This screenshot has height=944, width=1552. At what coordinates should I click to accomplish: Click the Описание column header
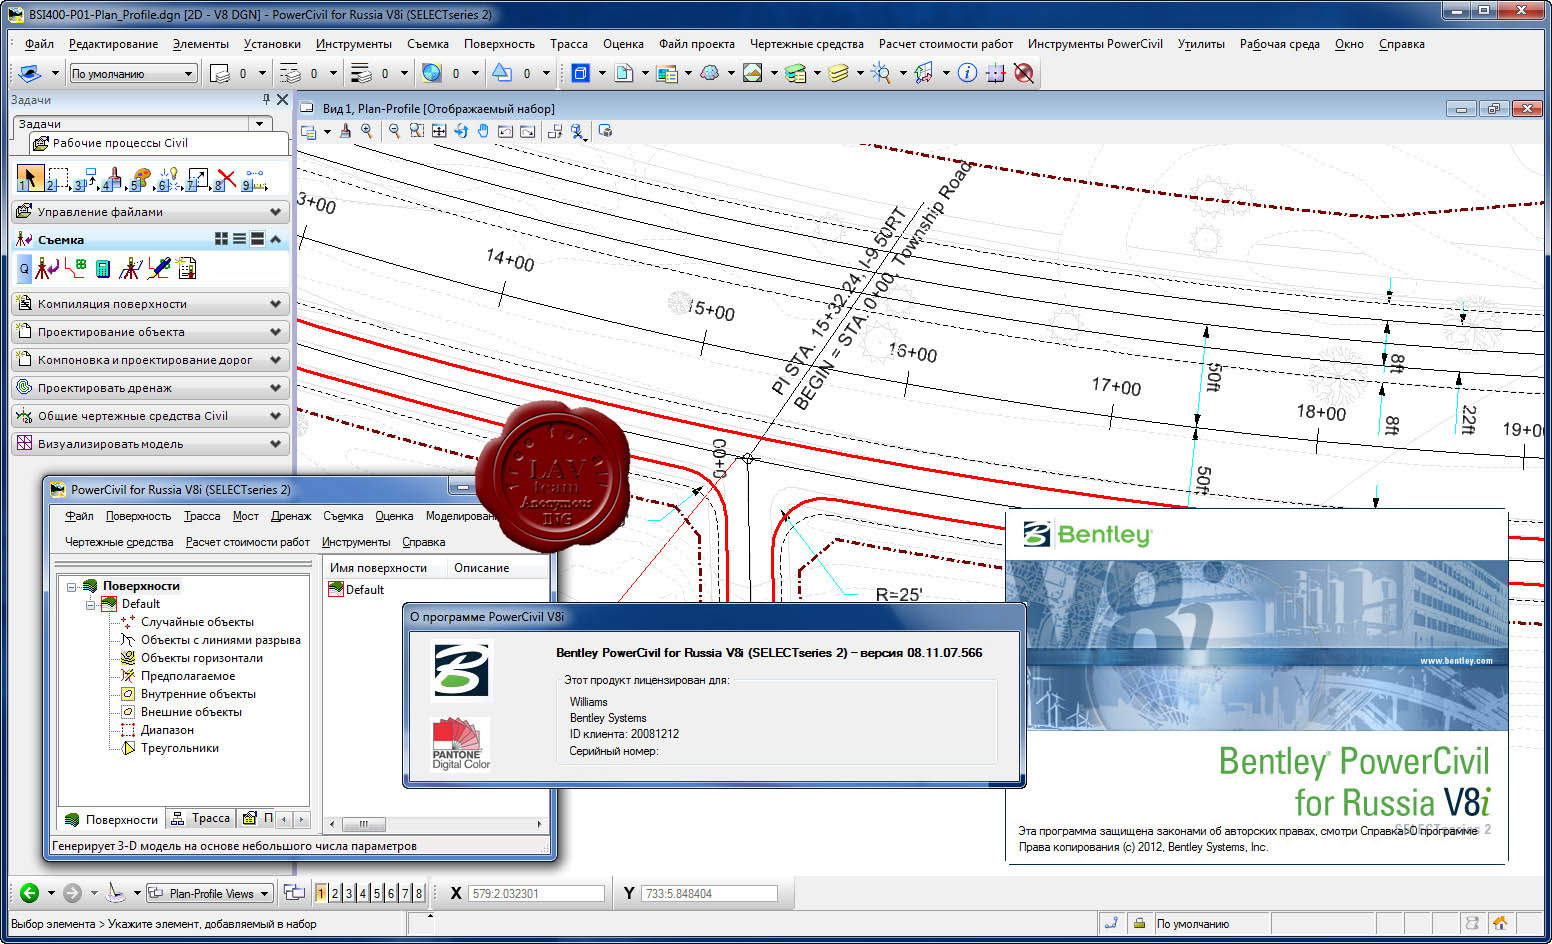click(x=482, y=568)
